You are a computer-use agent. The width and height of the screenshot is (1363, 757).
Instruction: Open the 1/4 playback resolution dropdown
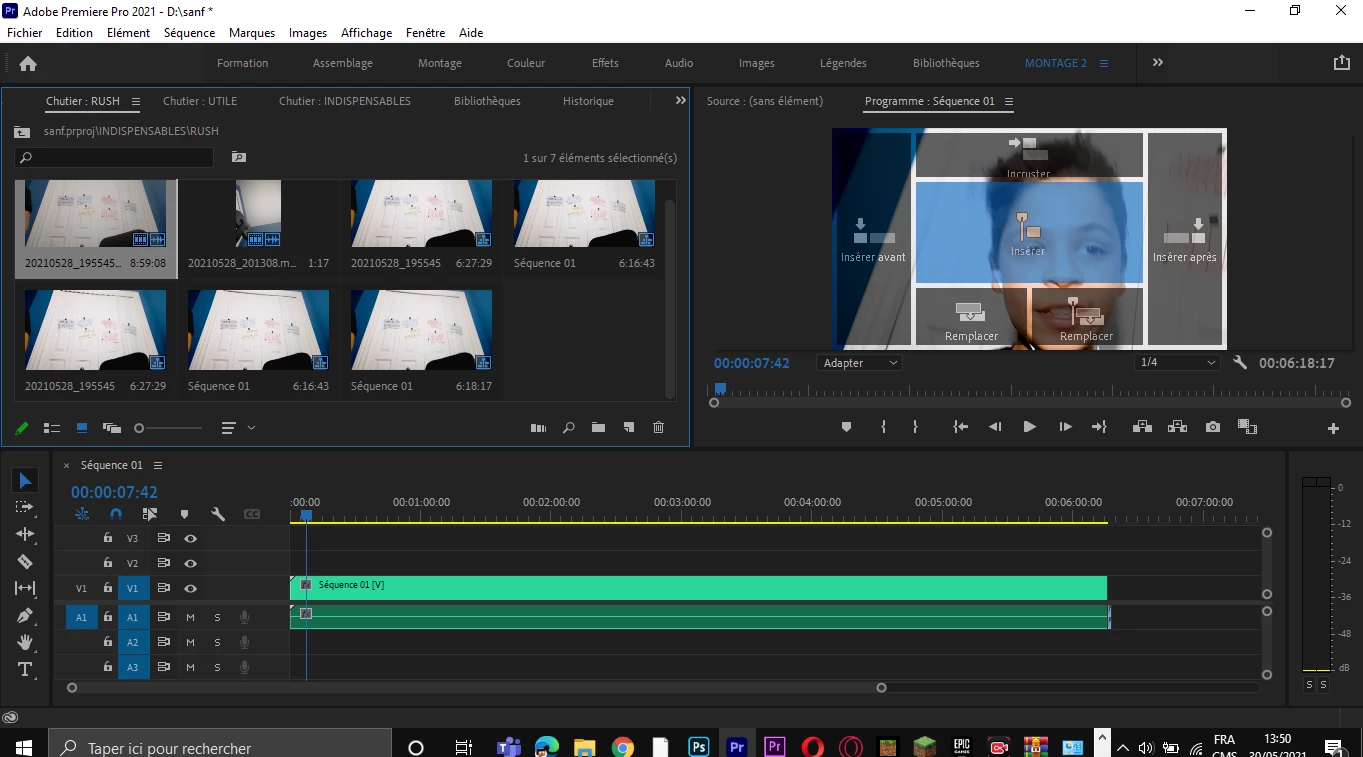click(1178, 363)
